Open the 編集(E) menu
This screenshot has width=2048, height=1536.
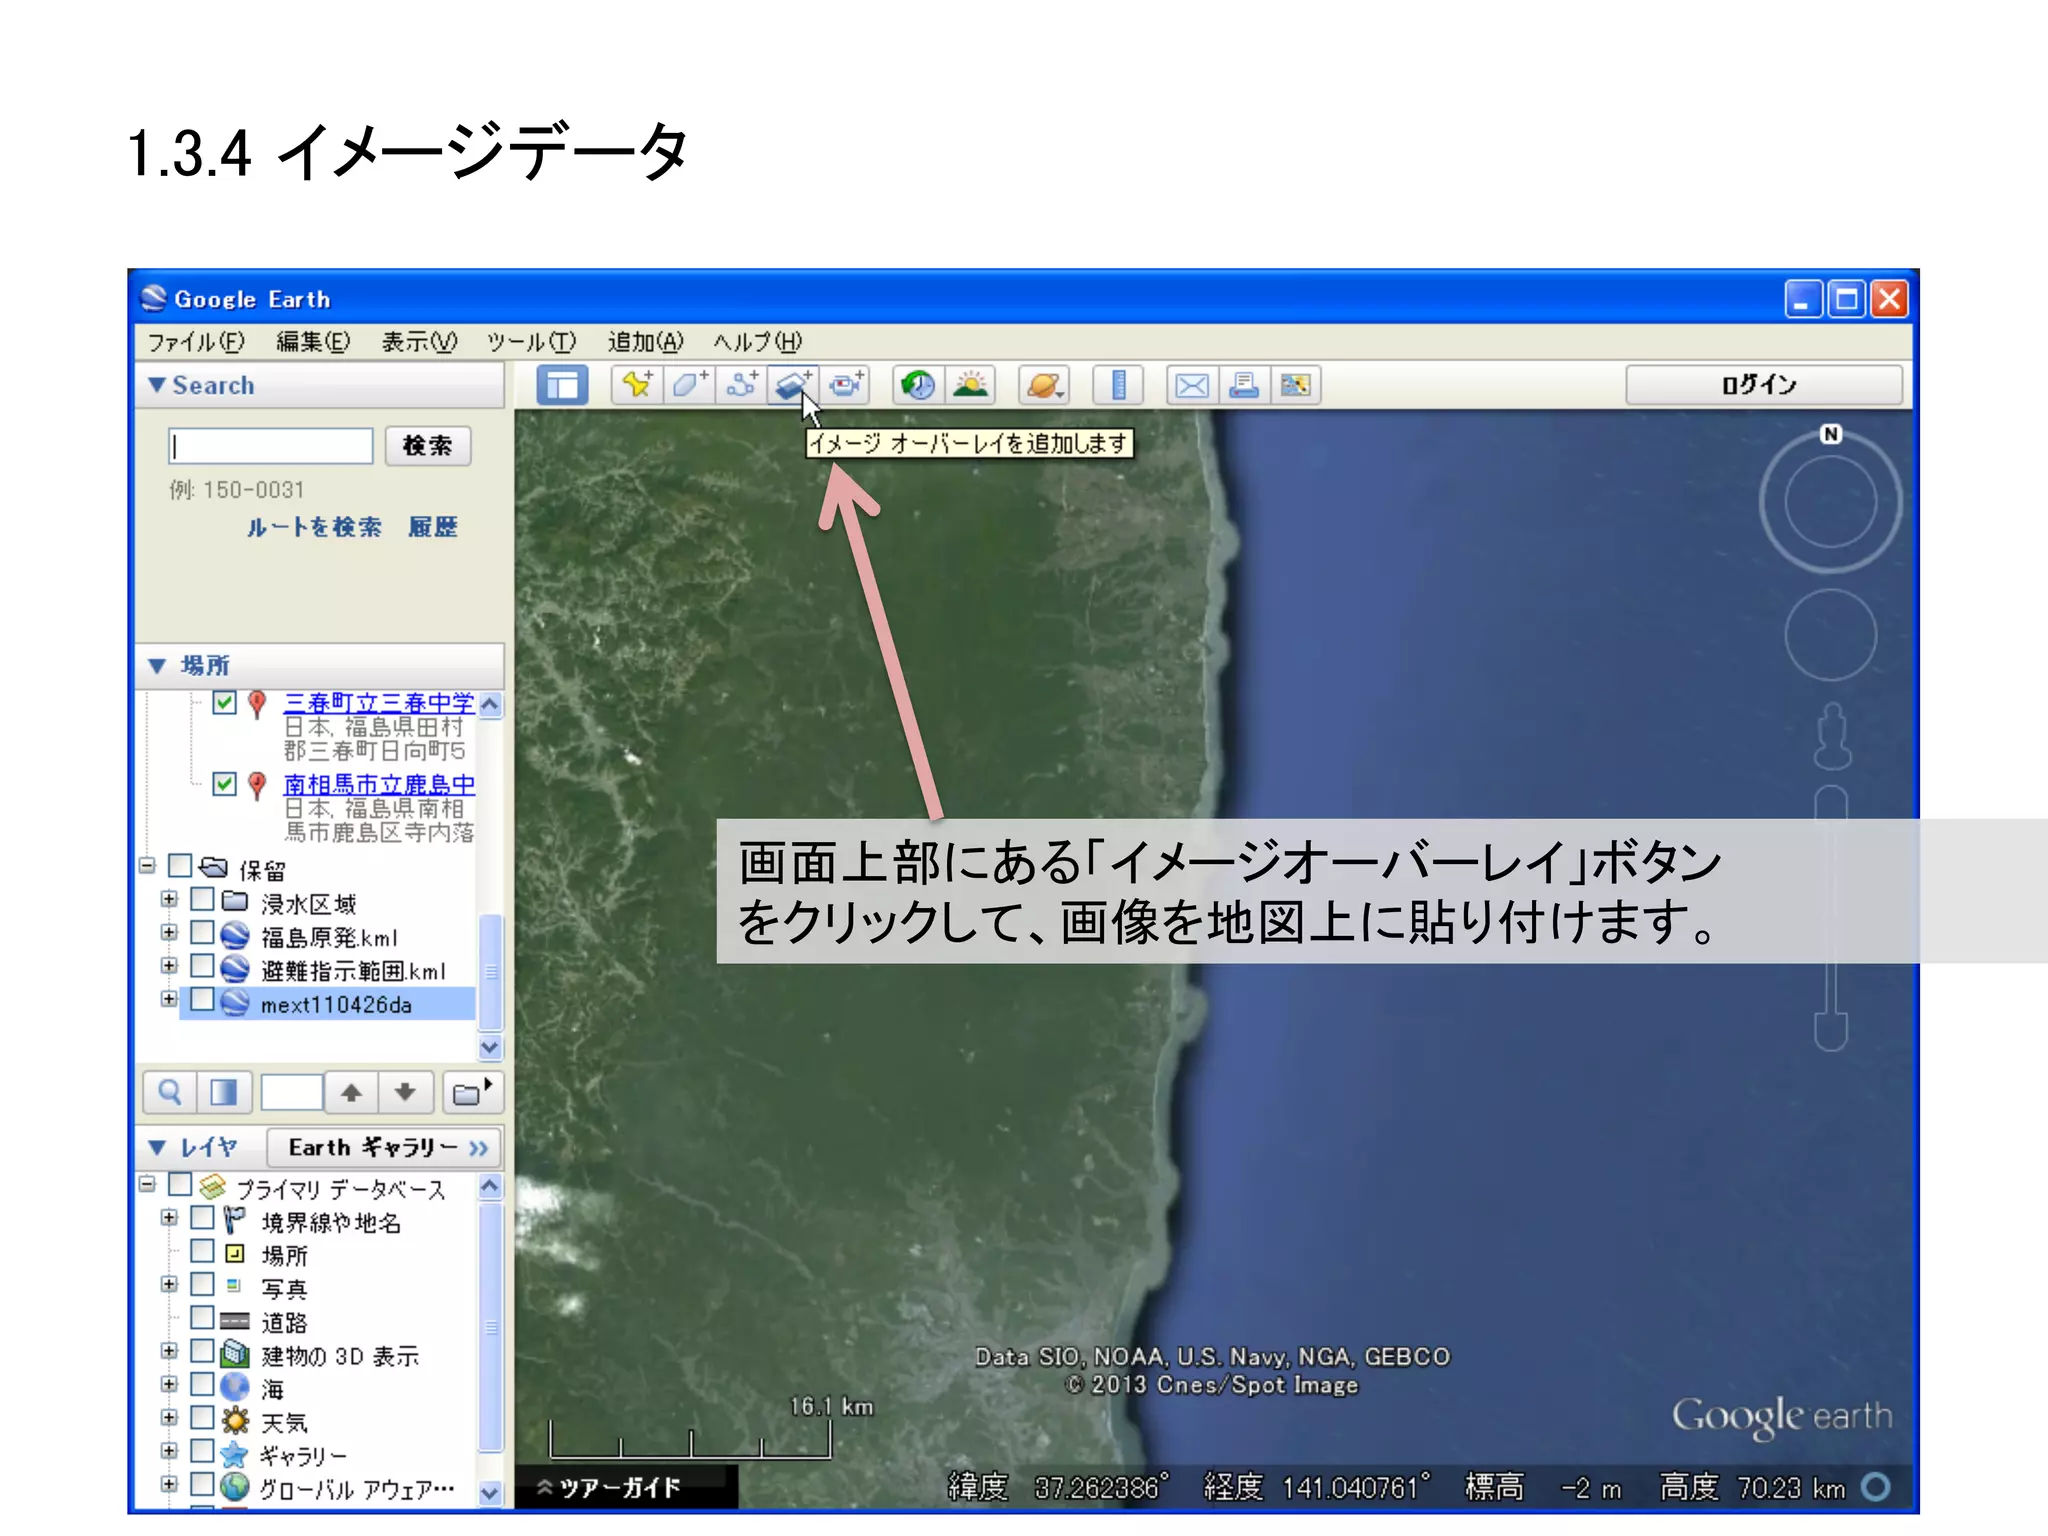[x=313, y=342]
